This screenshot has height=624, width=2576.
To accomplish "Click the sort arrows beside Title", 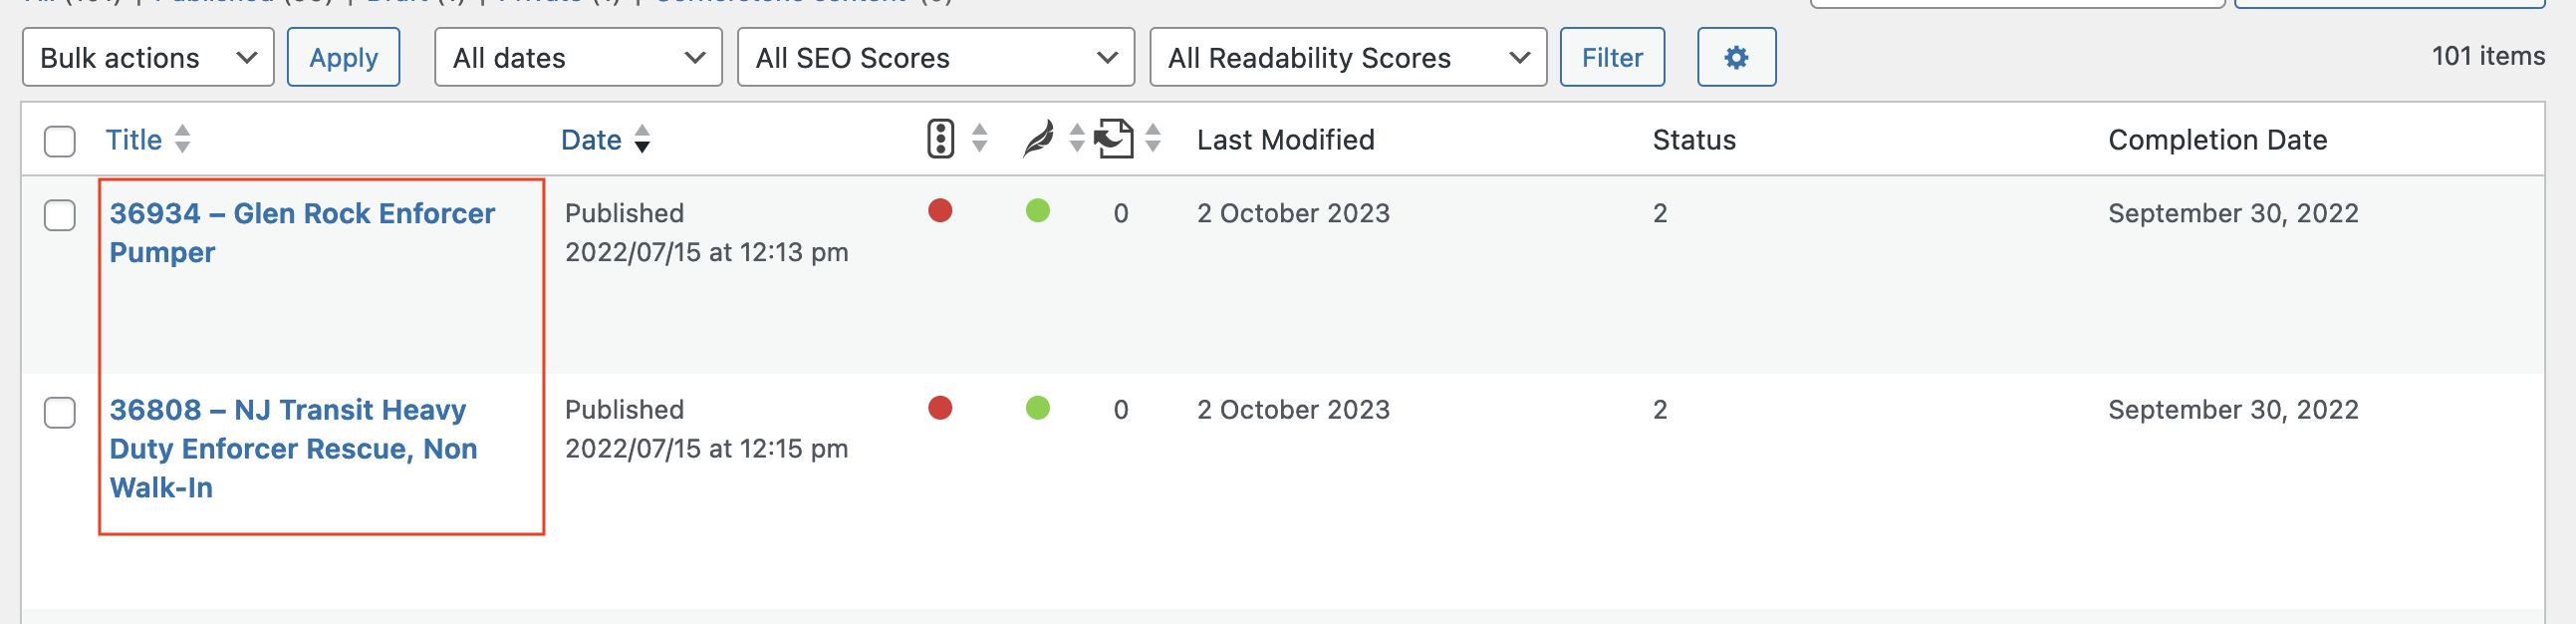I will click(x=182, y=139).
